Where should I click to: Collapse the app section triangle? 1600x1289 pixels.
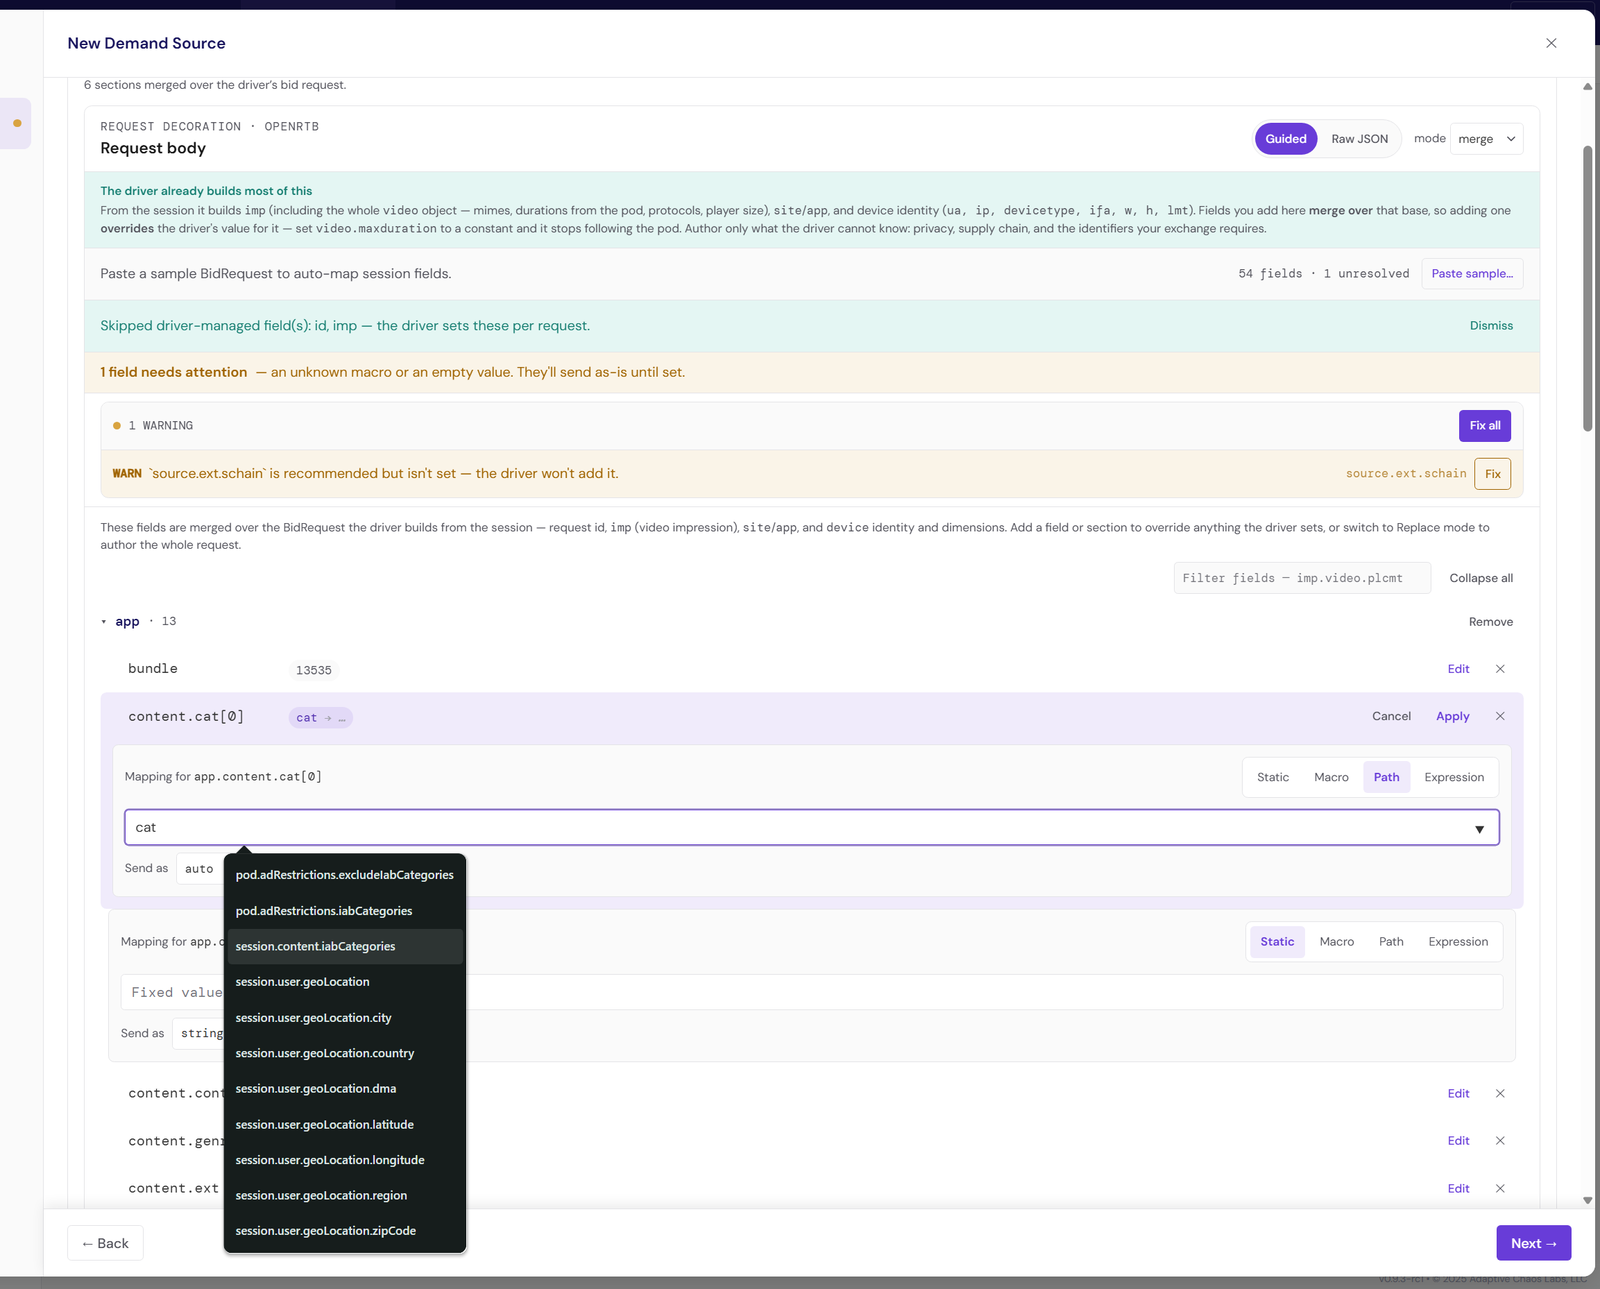click(104, 622)
